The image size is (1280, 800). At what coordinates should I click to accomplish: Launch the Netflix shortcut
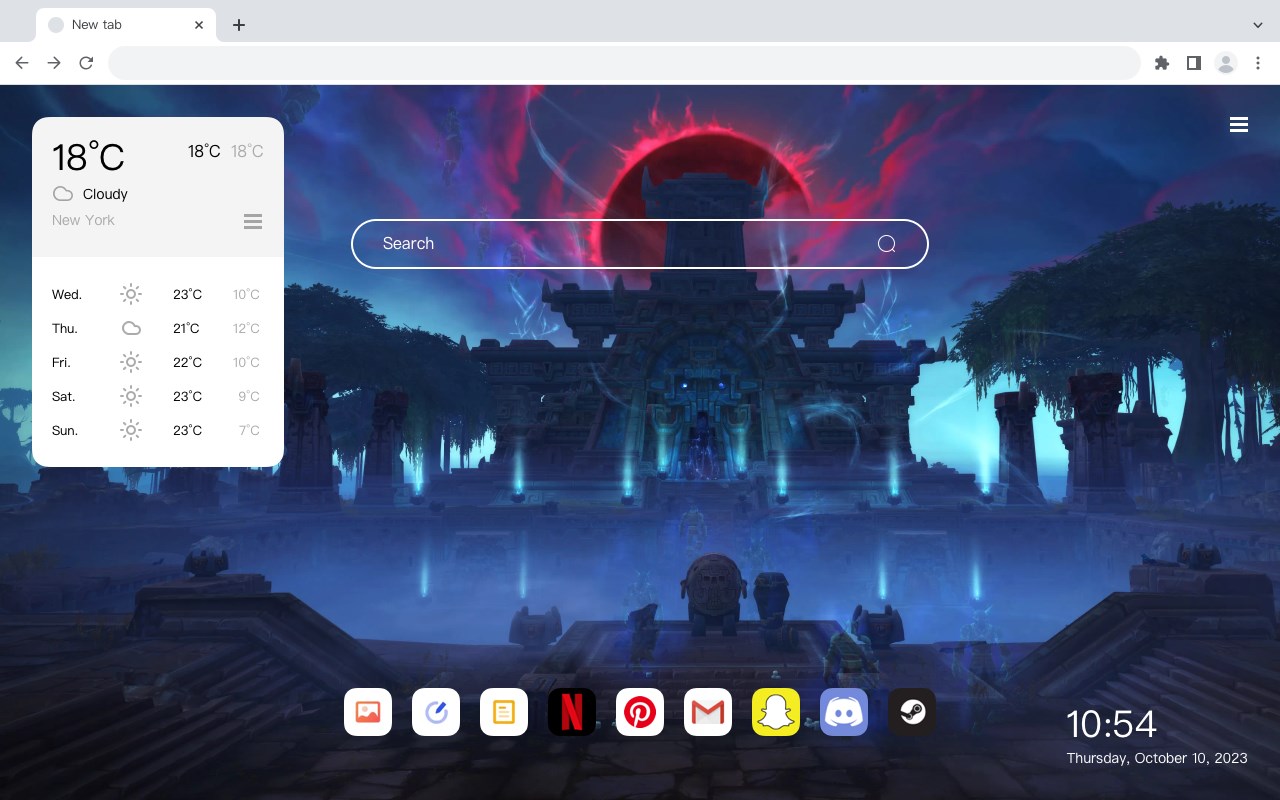pyautogui.click(x=572, y=712)
